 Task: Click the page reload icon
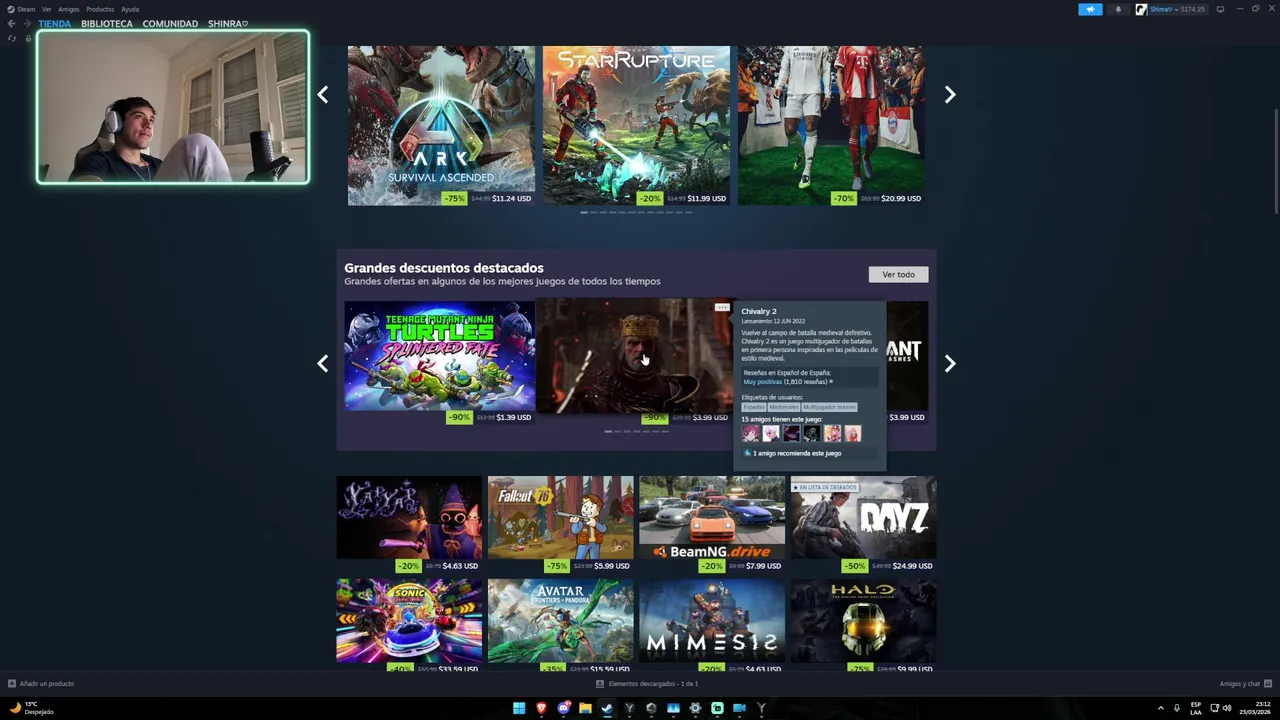tap(12, 38)
